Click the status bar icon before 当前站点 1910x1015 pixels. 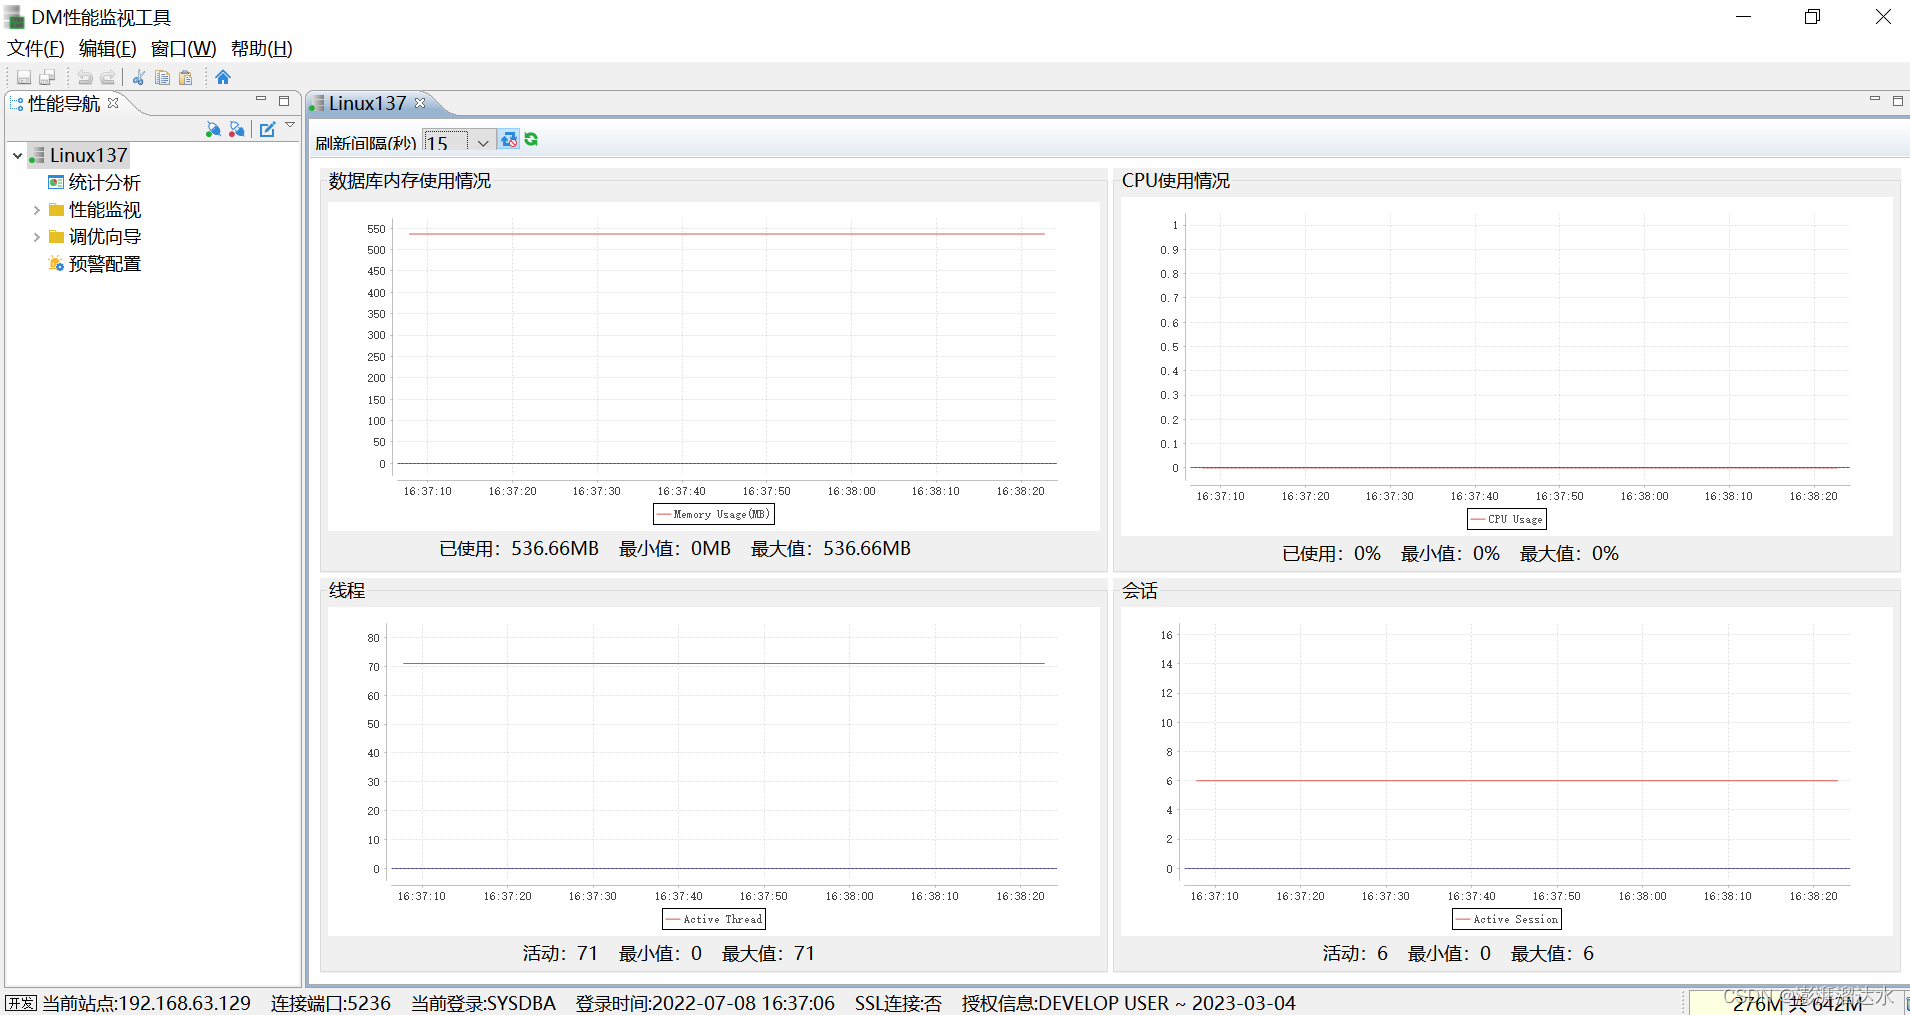pos(21,1003)
